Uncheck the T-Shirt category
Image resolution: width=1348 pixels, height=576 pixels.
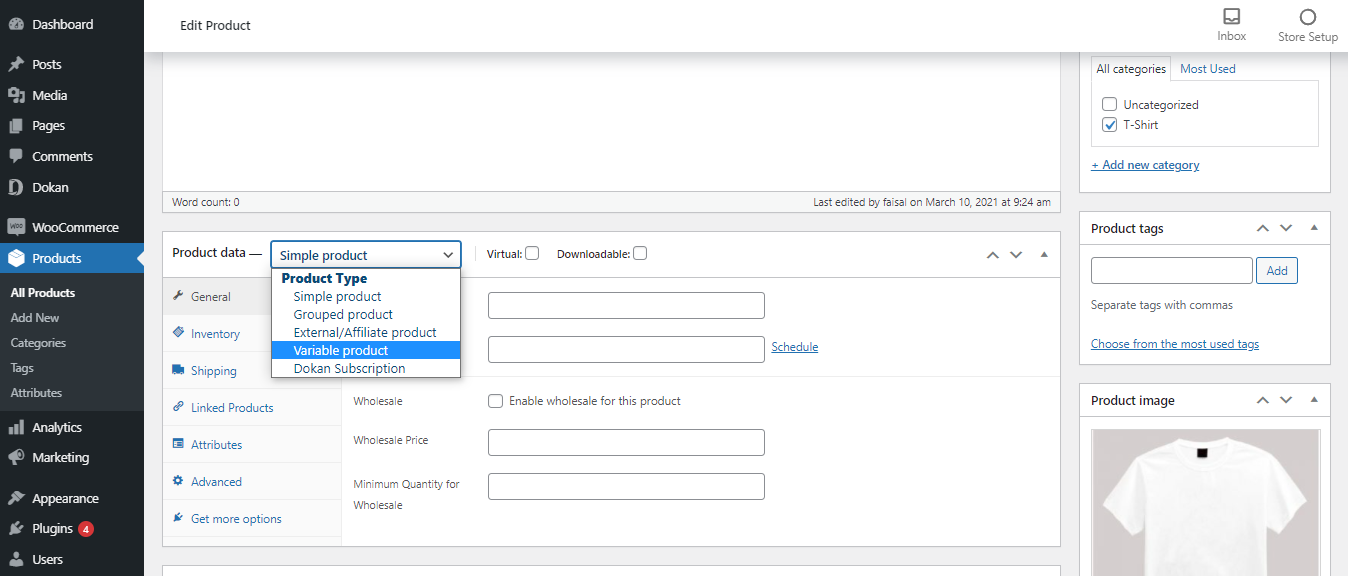1109,124
